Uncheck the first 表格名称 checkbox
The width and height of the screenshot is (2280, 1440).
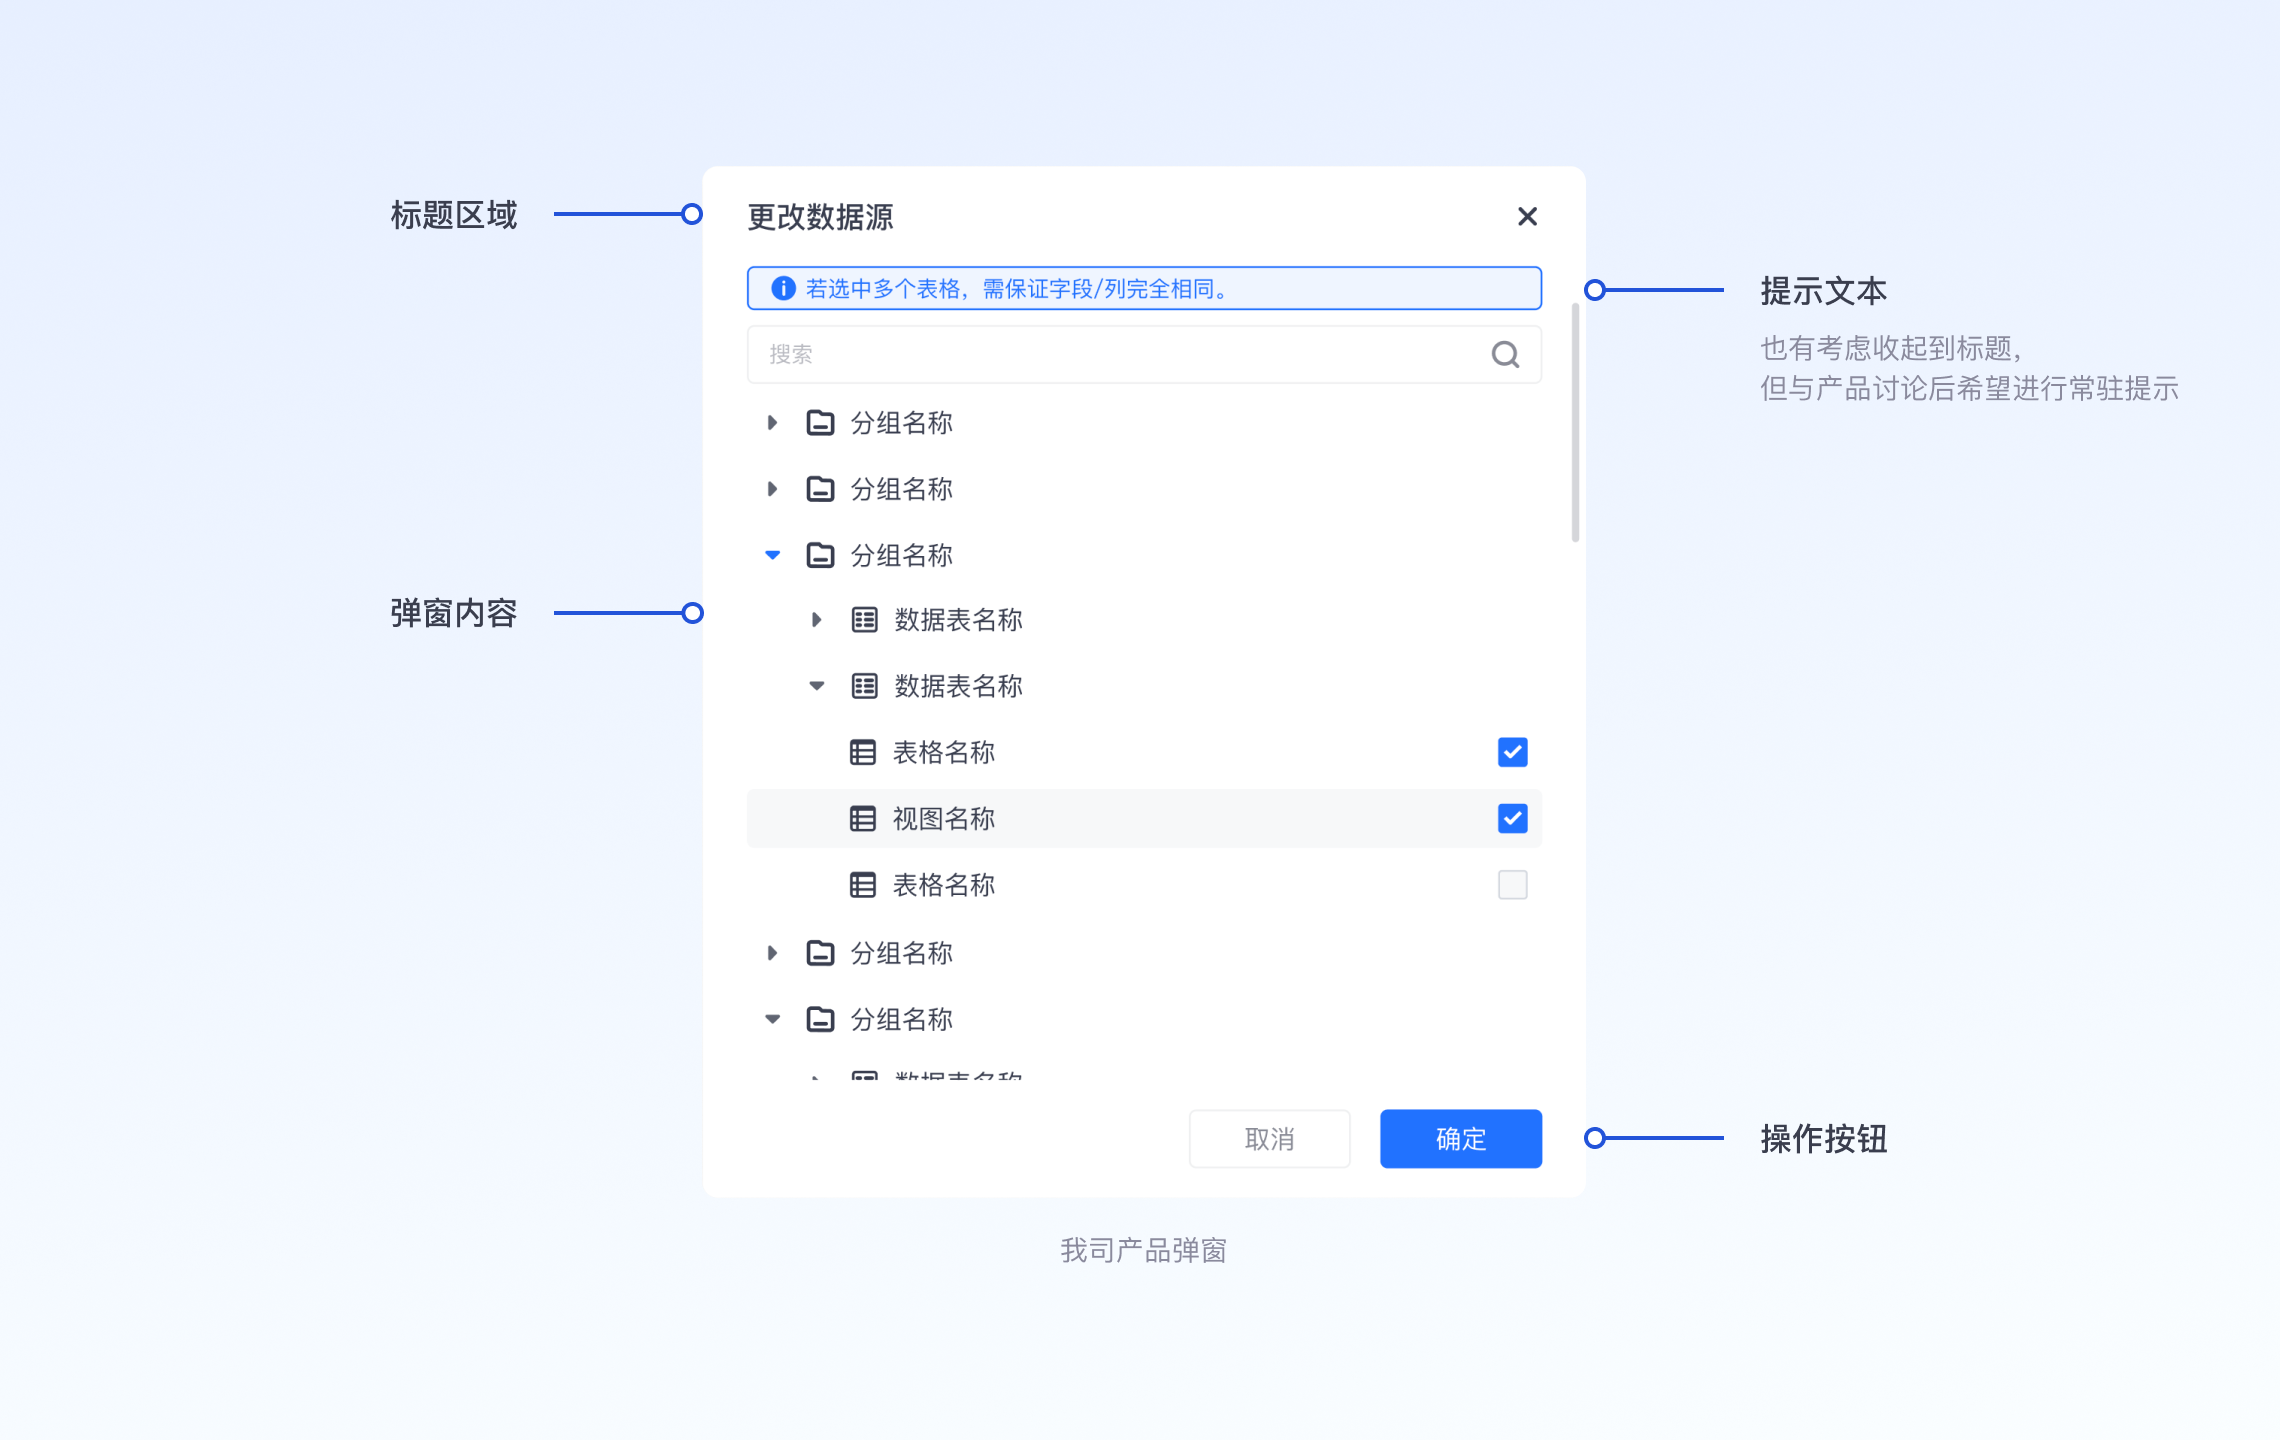click(1512, 752)
